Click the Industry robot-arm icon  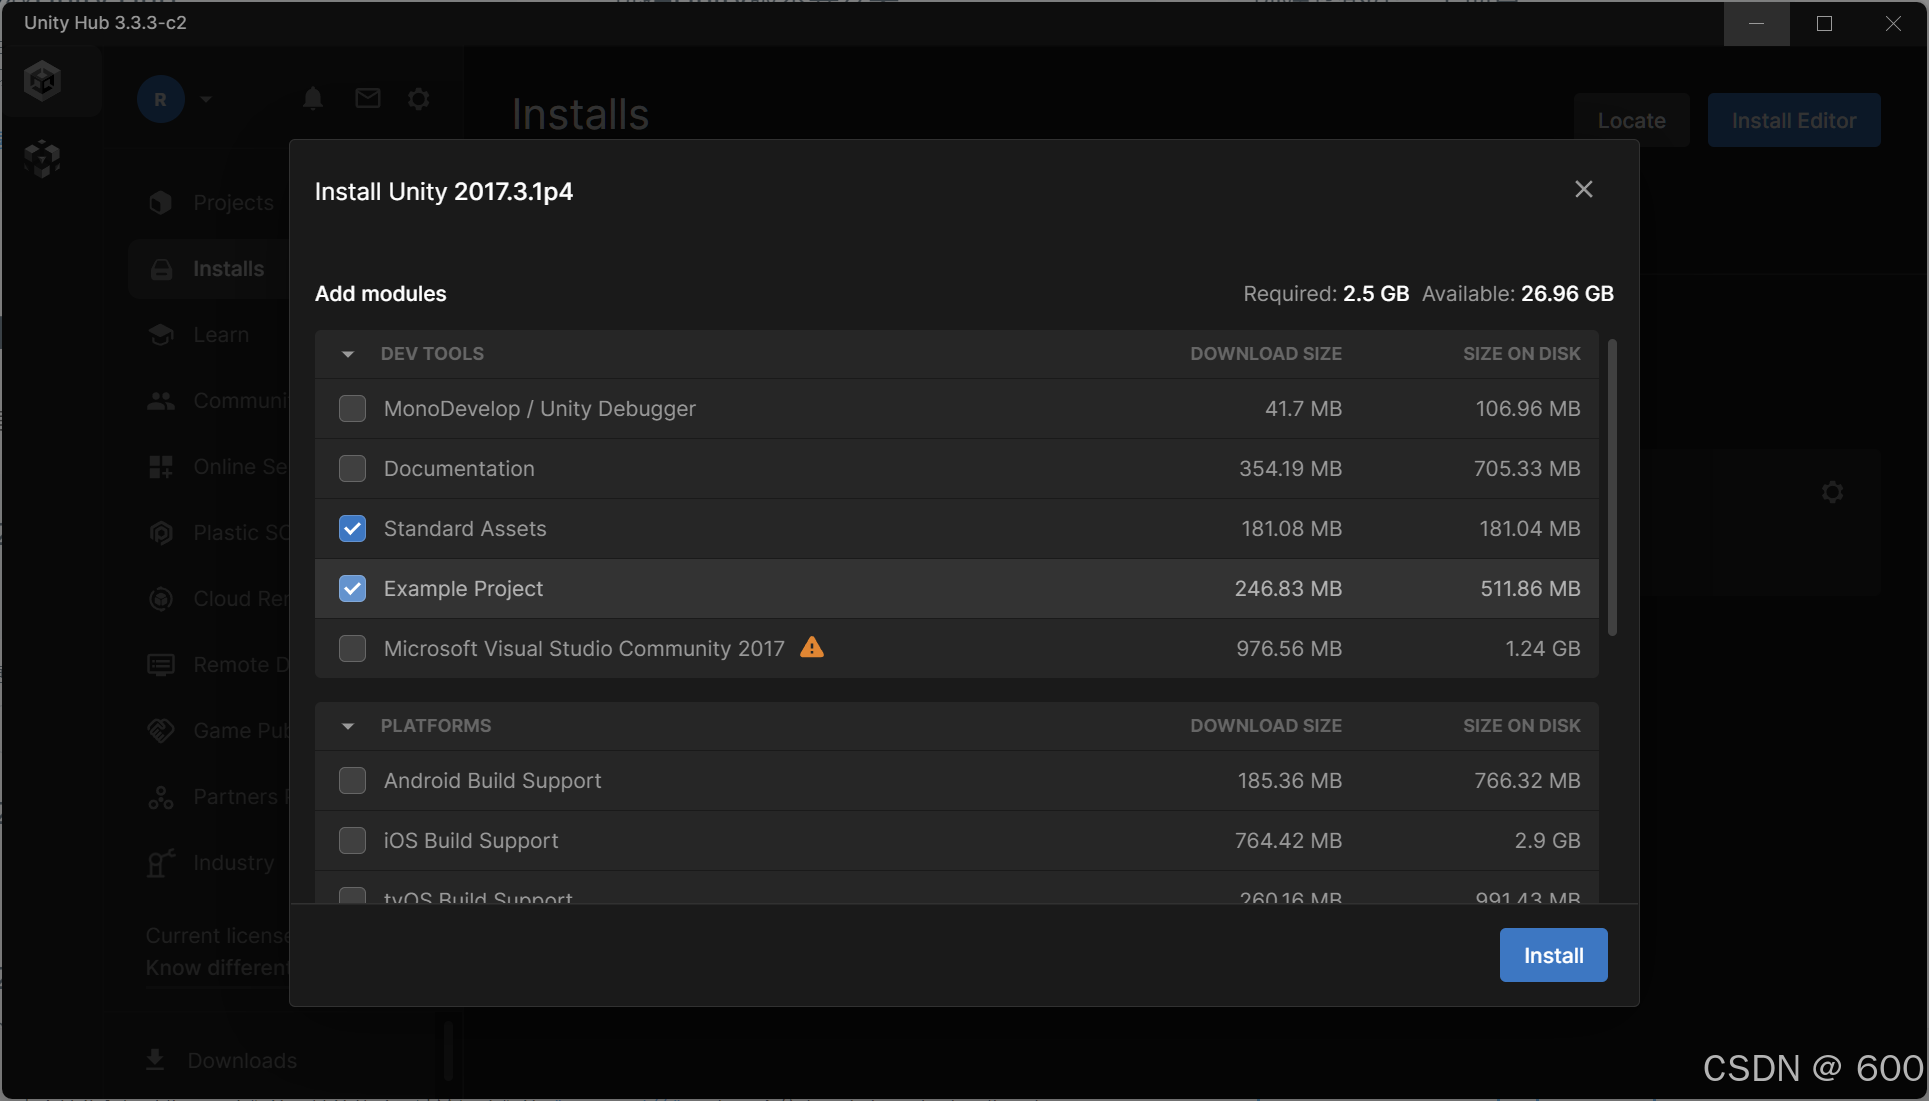(x=161, y=863)
